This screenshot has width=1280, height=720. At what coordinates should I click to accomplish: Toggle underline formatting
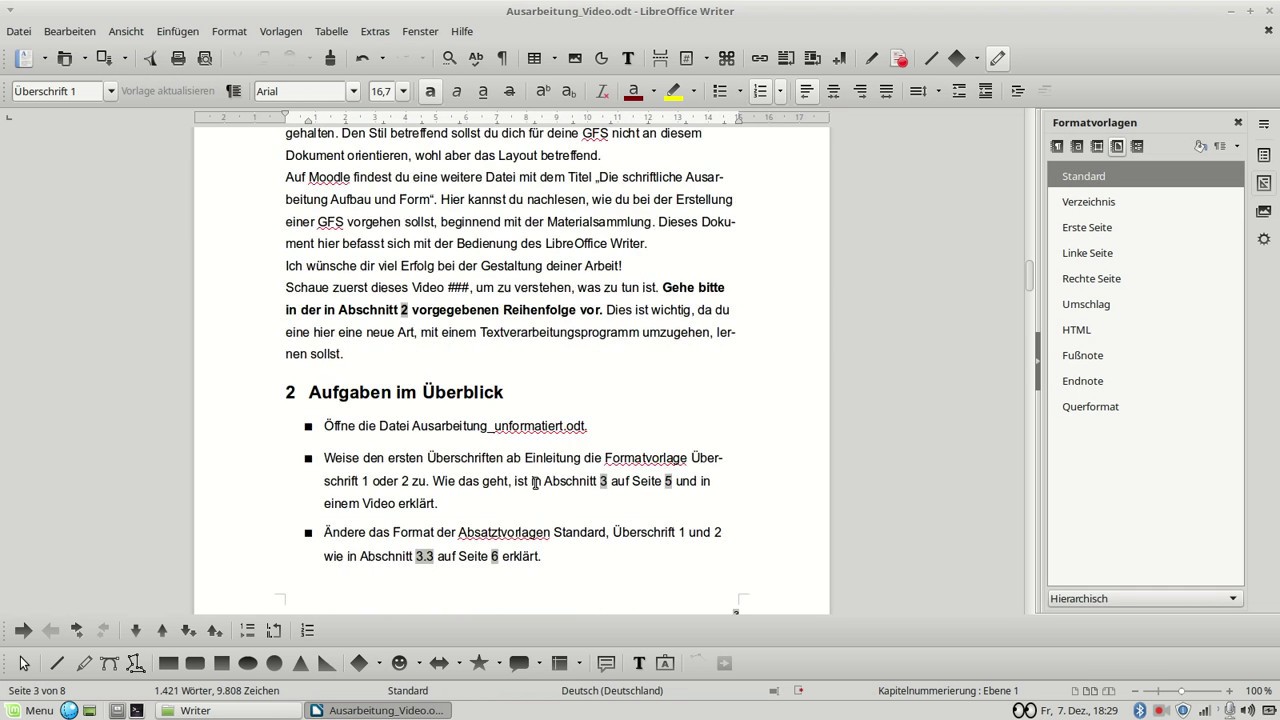click(x=483, y=91)
